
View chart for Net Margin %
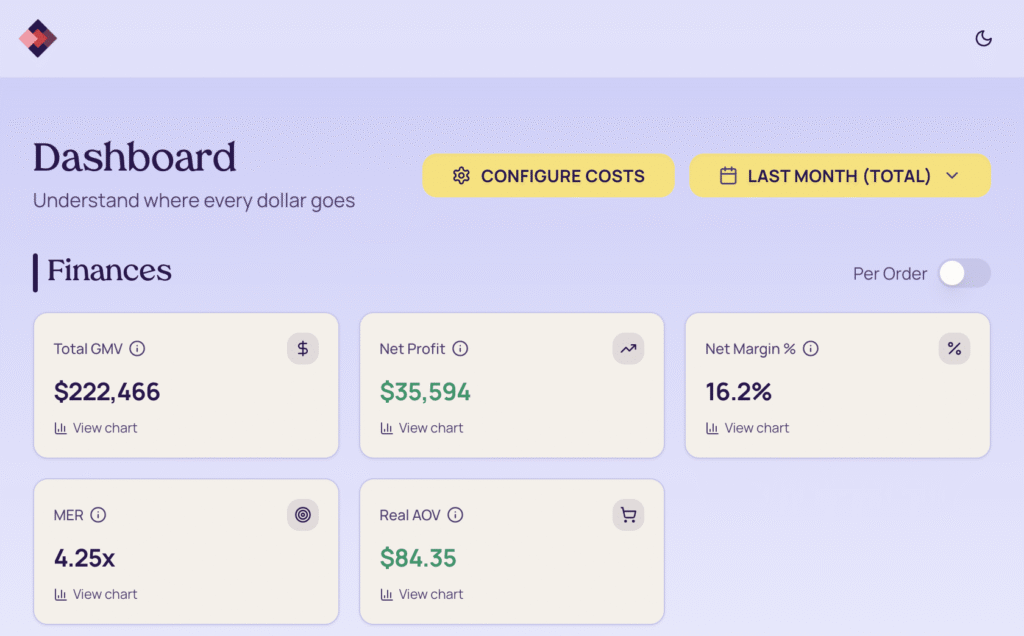point(748,428)
